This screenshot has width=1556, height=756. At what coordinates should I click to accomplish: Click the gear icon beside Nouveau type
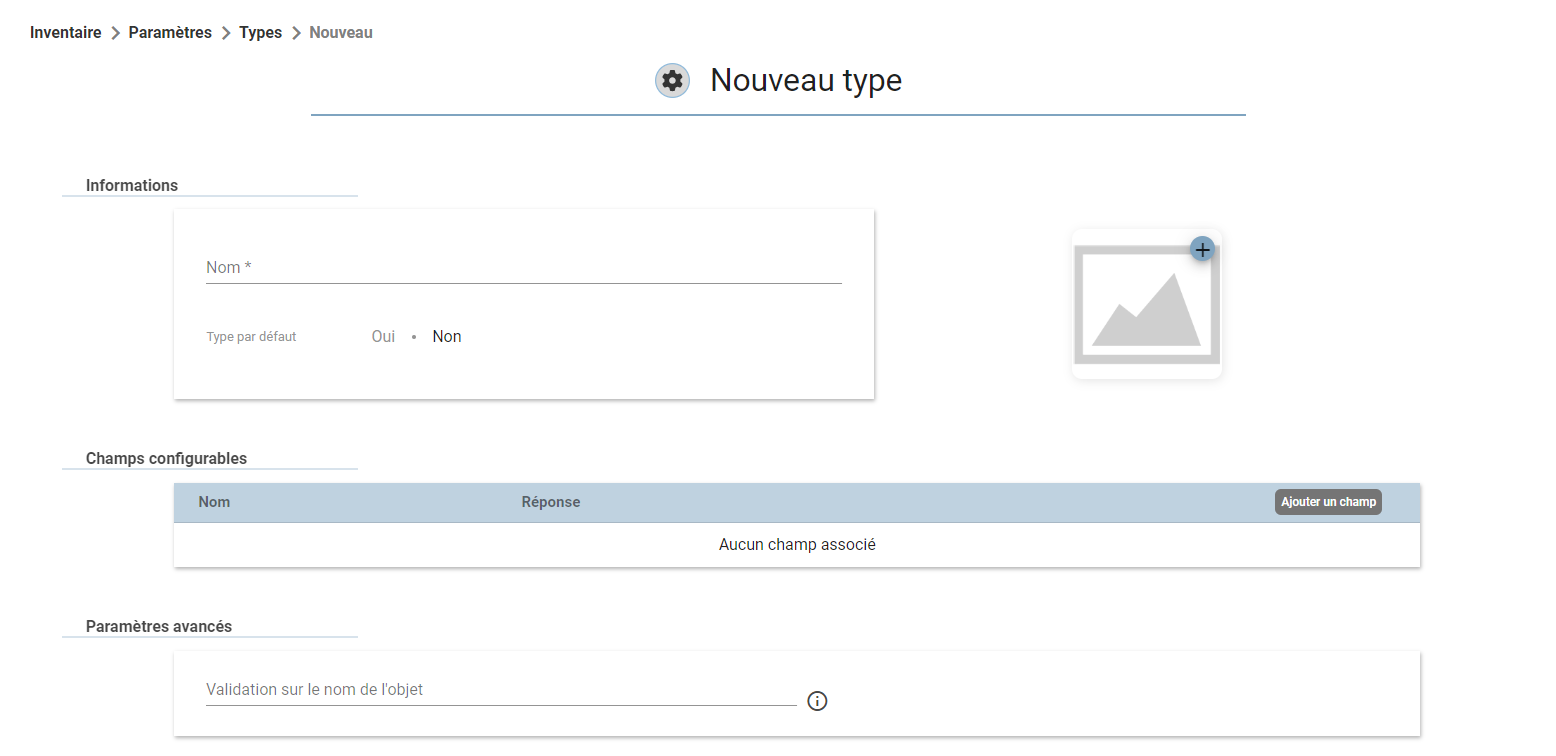672,80
